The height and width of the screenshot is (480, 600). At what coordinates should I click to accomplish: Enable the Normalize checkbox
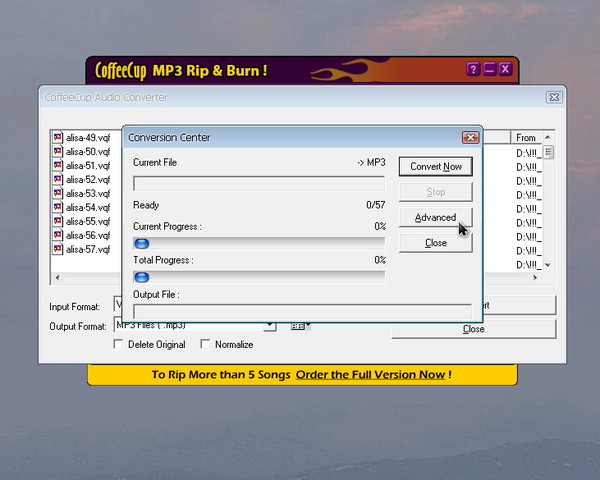pos(205,344)
